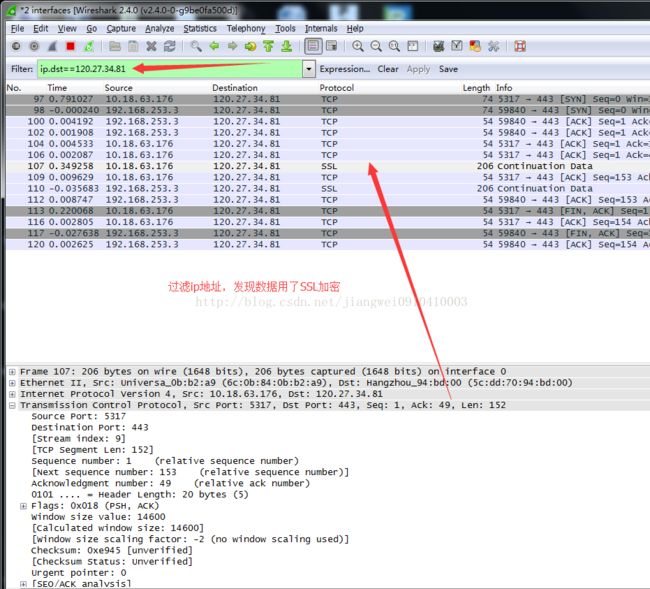Find a packet with magnifier icon
Viewport: 650px width, 589px height.
pyautogui.click(x=196, y=46)
